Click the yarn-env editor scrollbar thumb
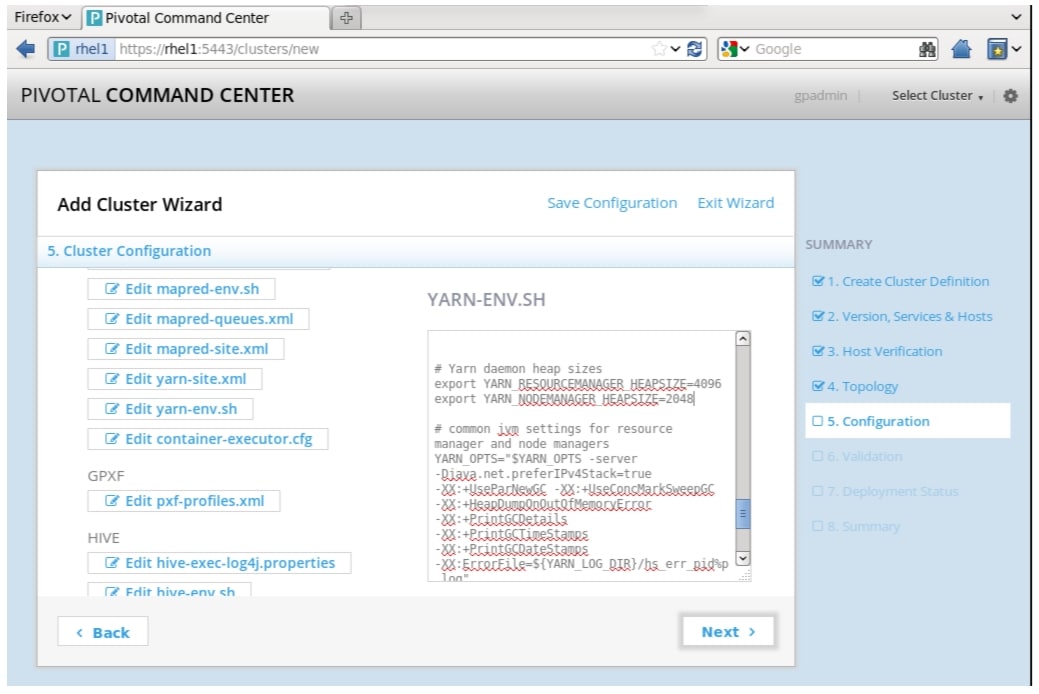The height and width of the screenshot is (694, 1039). click(x=743, y=514)
